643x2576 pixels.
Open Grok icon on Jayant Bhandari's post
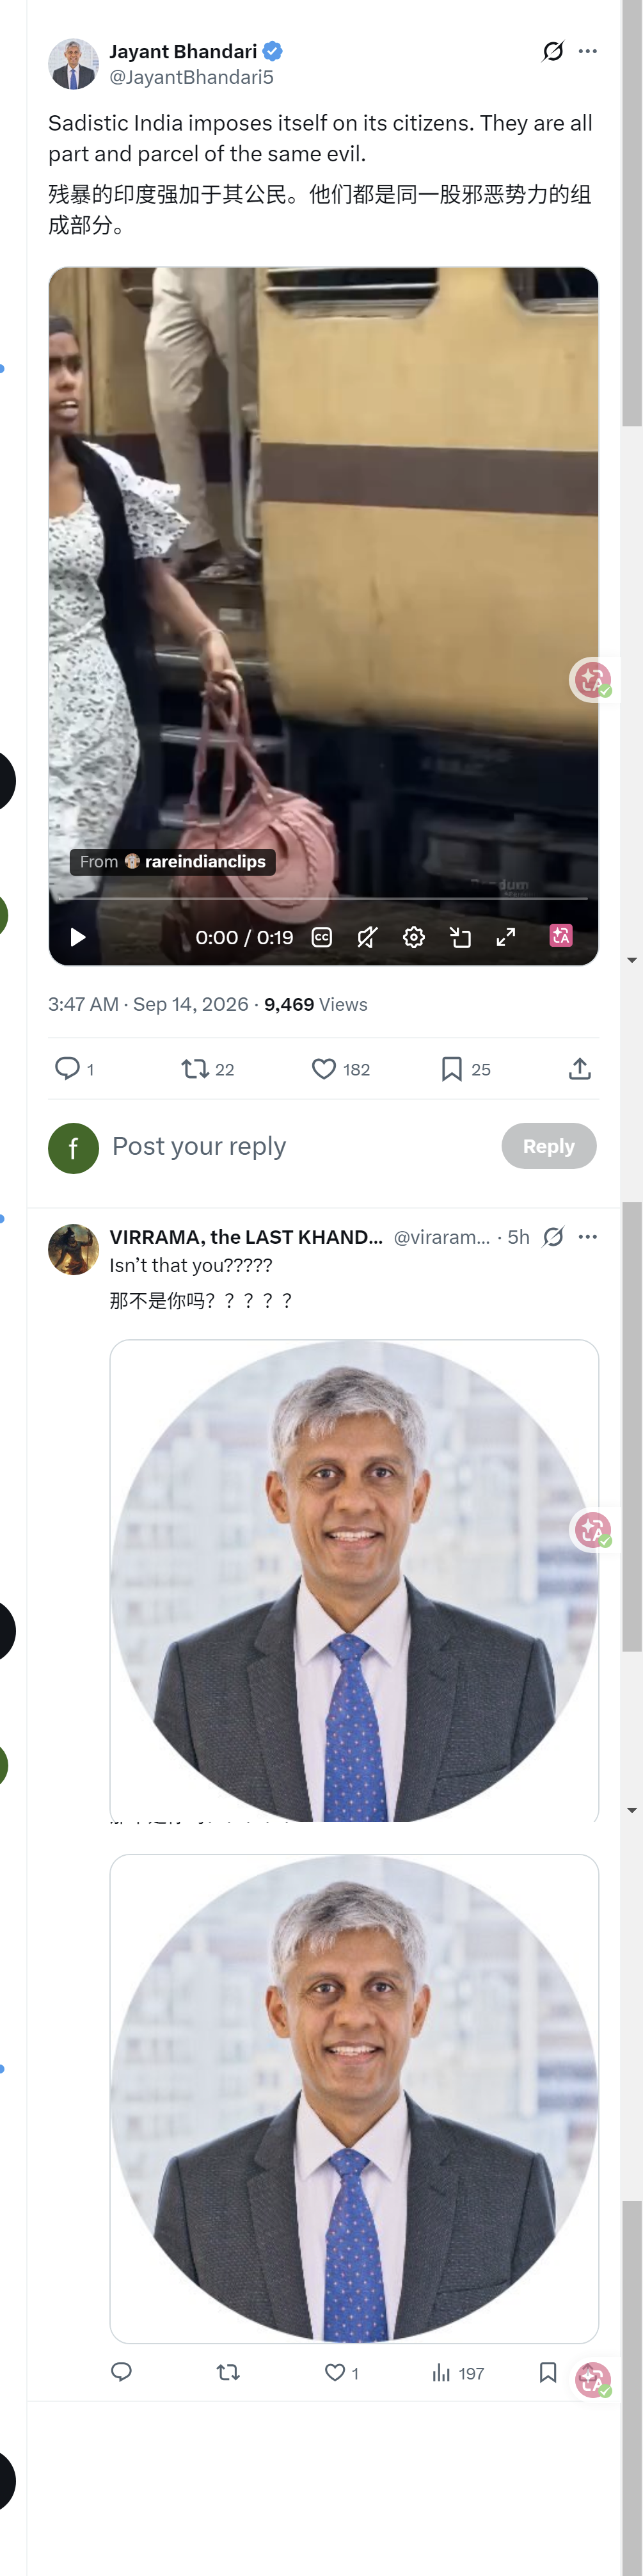click(553, 51)
